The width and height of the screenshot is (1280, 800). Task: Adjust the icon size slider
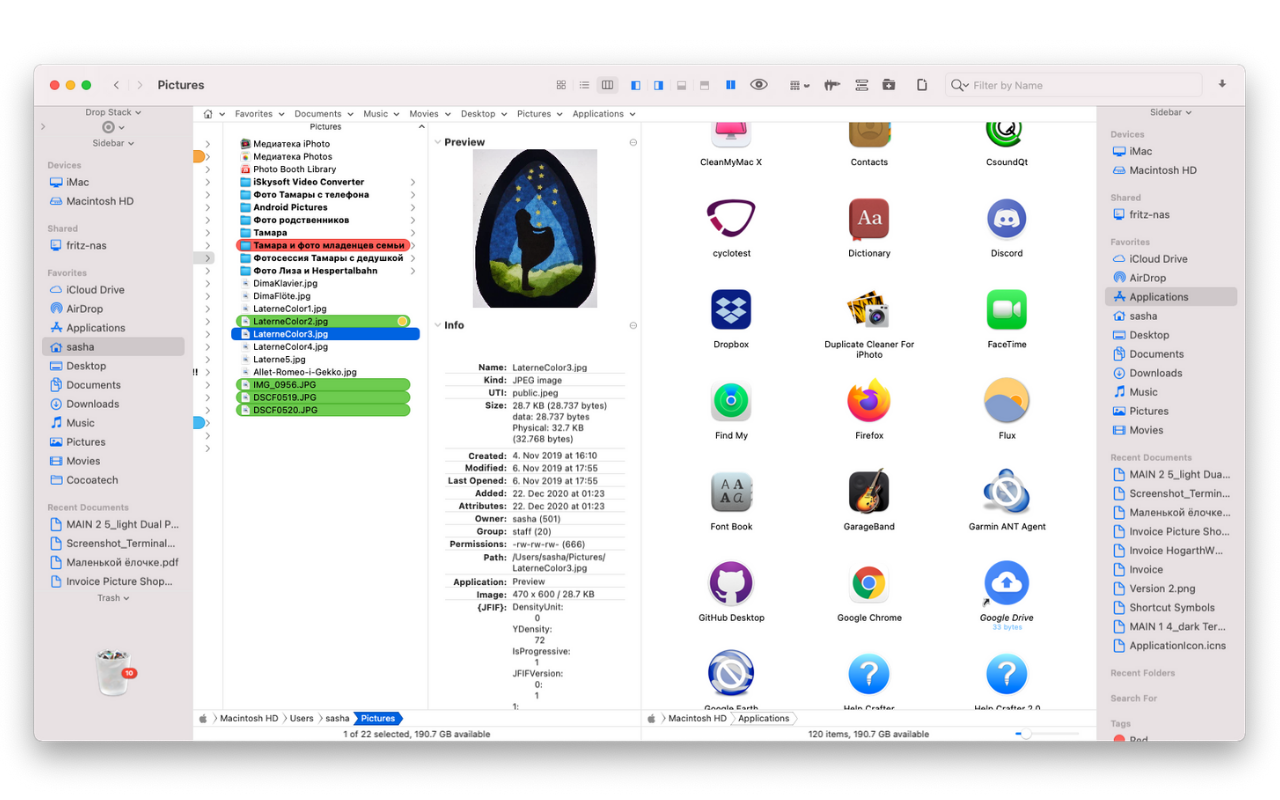pyautogui.click(x=1026, y=734)
